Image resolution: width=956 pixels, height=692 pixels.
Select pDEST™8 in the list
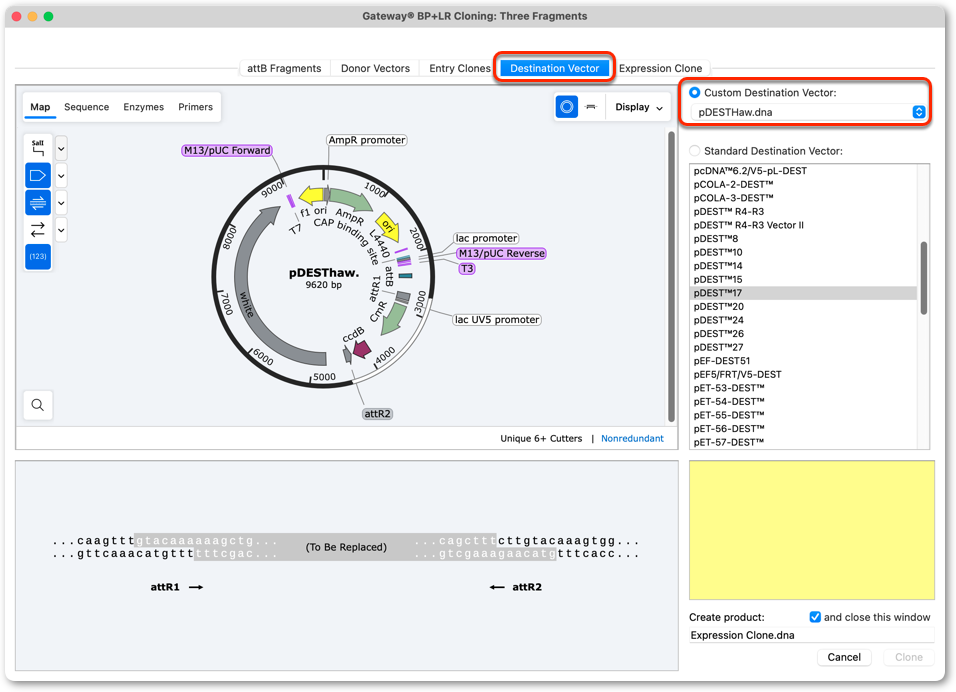click(803, 238)
